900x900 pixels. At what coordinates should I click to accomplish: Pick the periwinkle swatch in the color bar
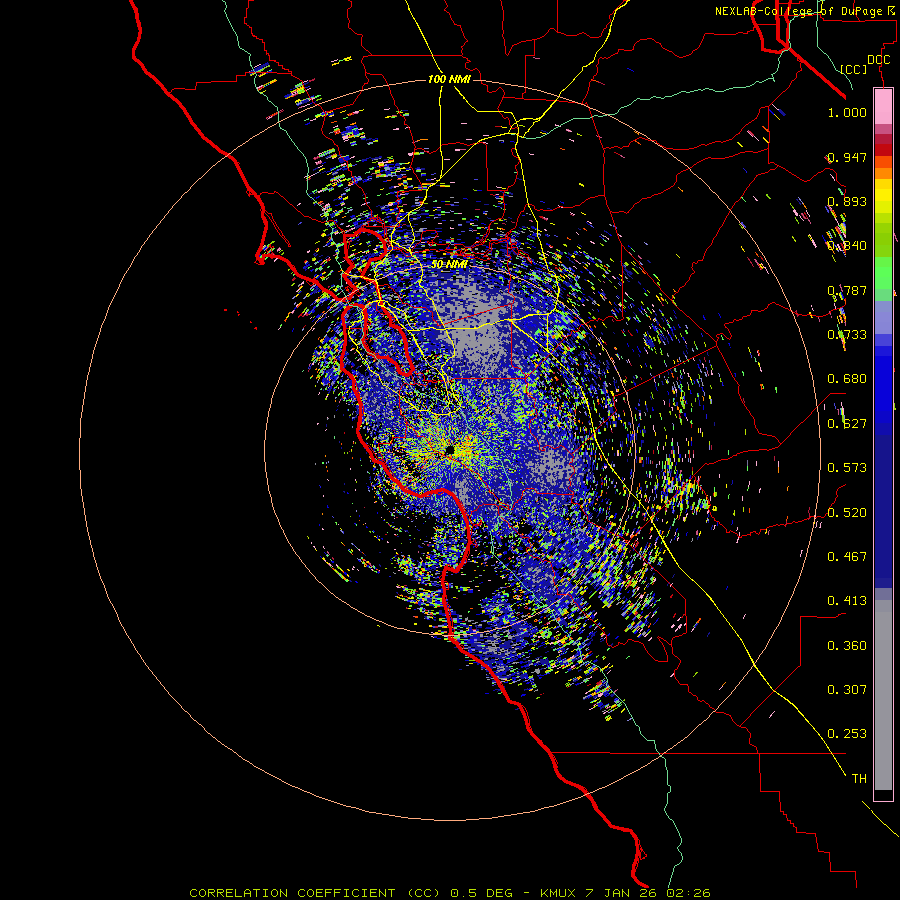tap(883, 317)
